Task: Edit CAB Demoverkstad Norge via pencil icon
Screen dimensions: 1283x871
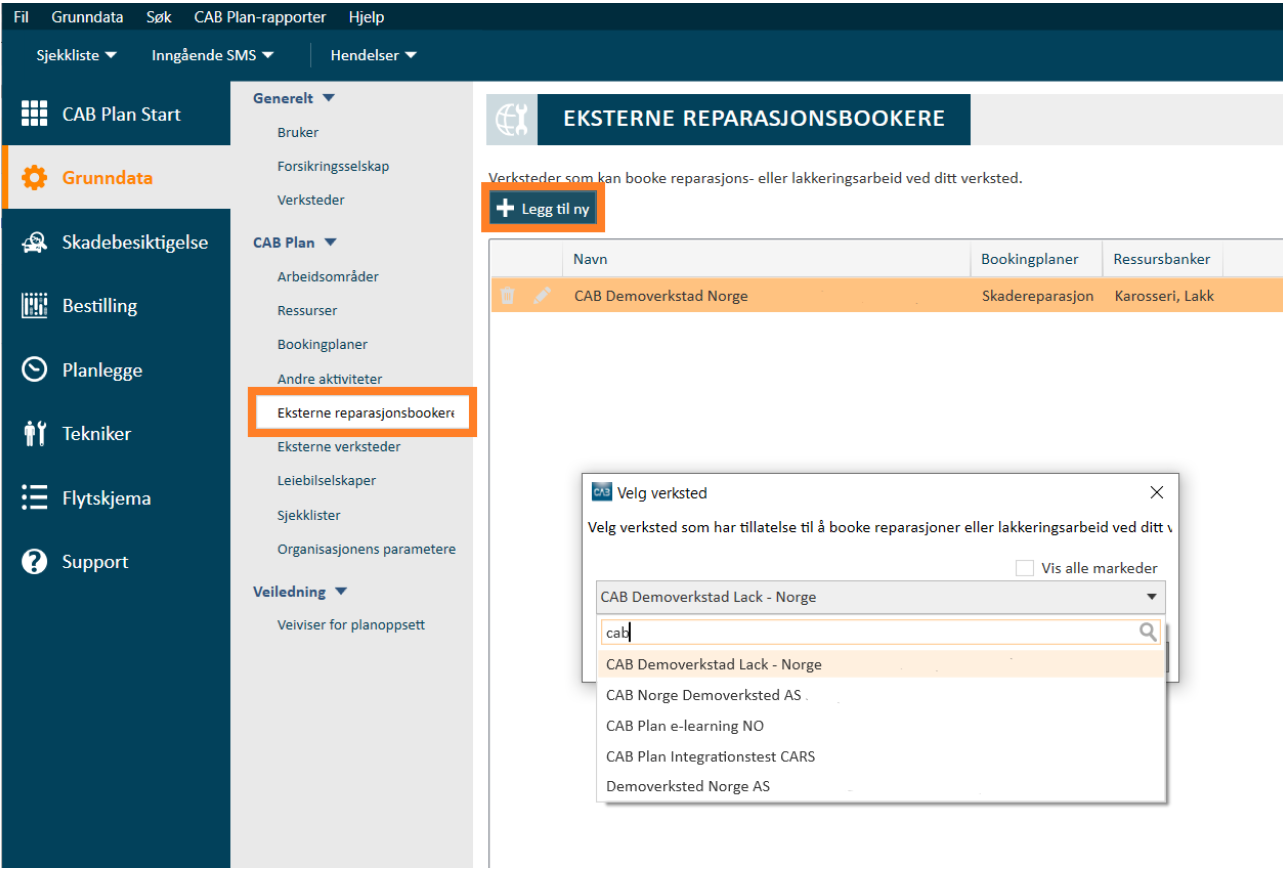Action: coord(542,296)
